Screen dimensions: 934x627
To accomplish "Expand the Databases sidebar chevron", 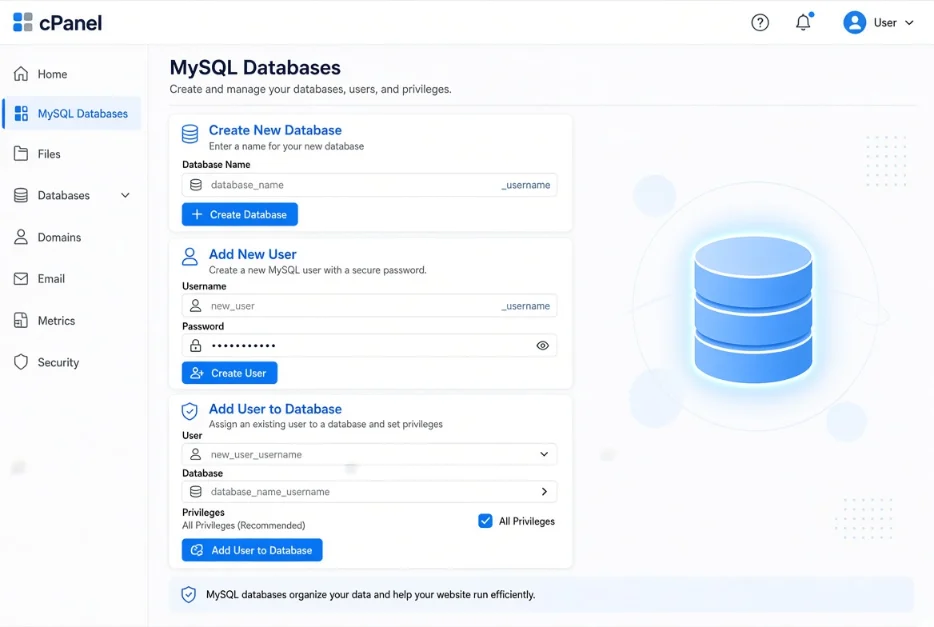I will pos(125,195).
